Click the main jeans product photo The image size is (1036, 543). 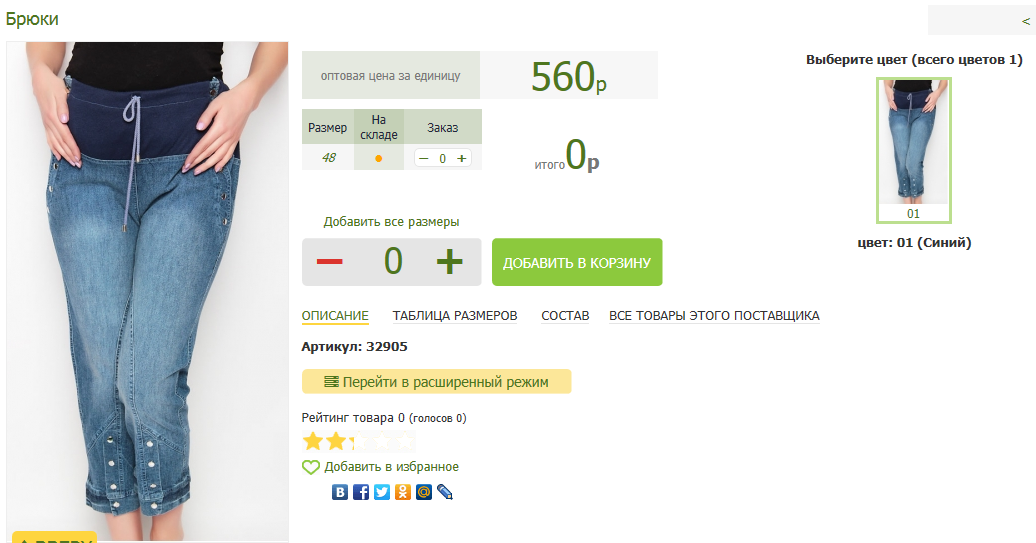pos(147,291)
